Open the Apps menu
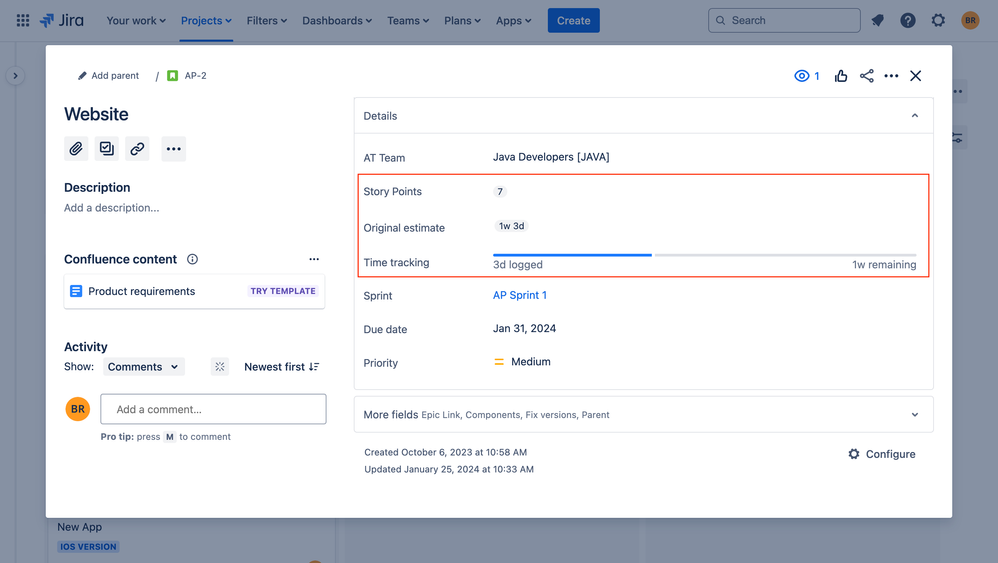This screenshot has height=563, width=998. (x=514, y=20)
